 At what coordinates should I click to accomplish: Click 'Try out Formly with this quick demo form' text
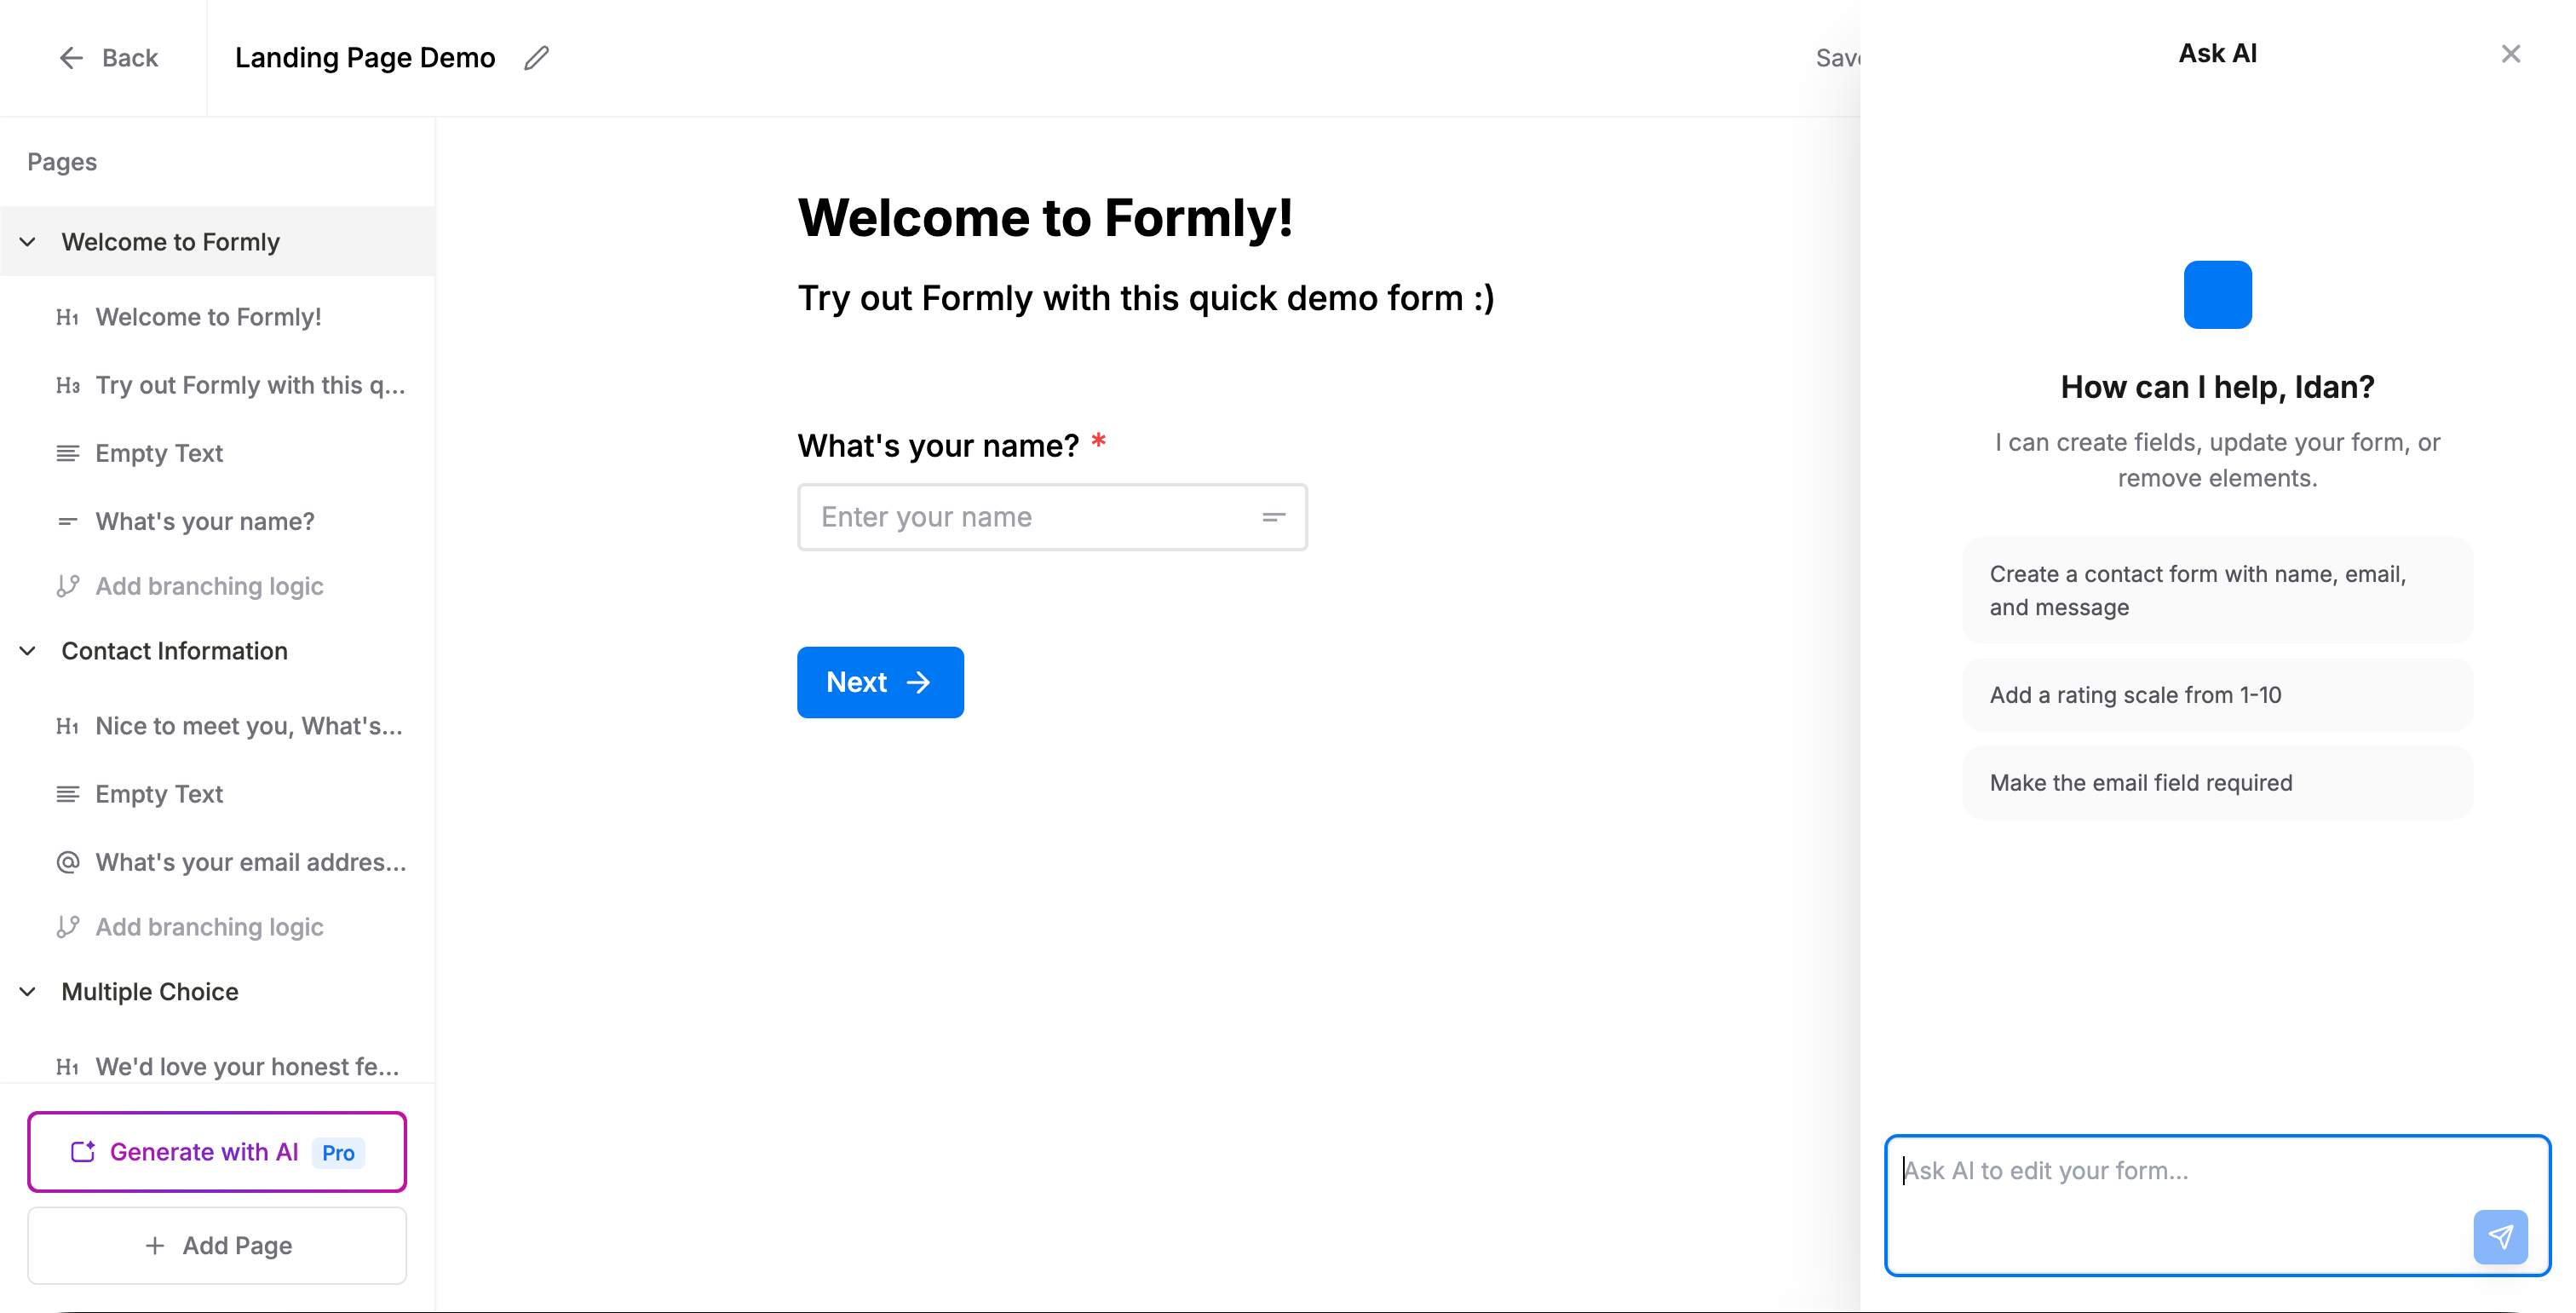(1145, 298)
